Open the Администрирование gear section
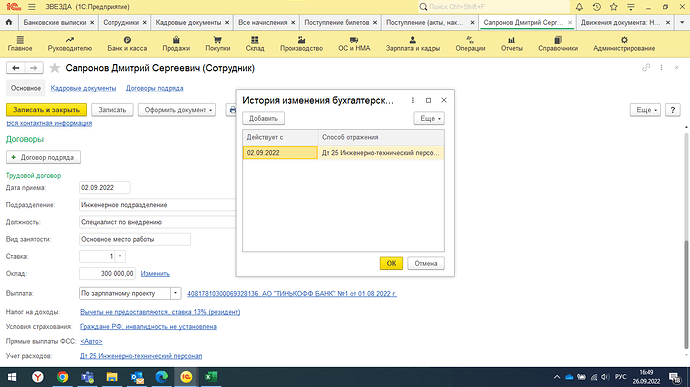The height and width of the screenshot is (387, 690). 624,44
